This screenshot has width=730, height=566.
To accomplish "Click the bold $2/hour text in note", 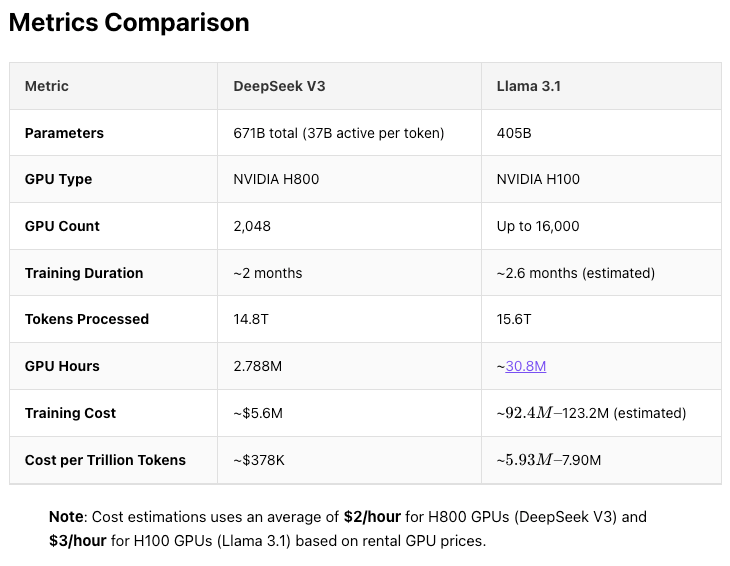I will (372, 517).
